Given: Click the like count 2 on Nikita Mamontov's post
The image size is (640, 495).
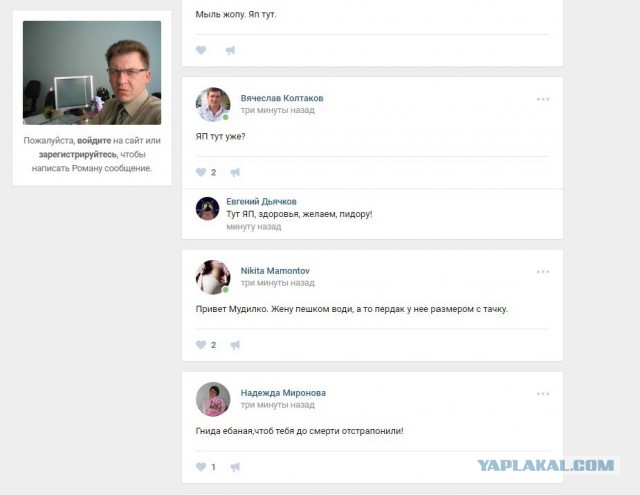Looking at the screenshot, I should click(213, 345).
